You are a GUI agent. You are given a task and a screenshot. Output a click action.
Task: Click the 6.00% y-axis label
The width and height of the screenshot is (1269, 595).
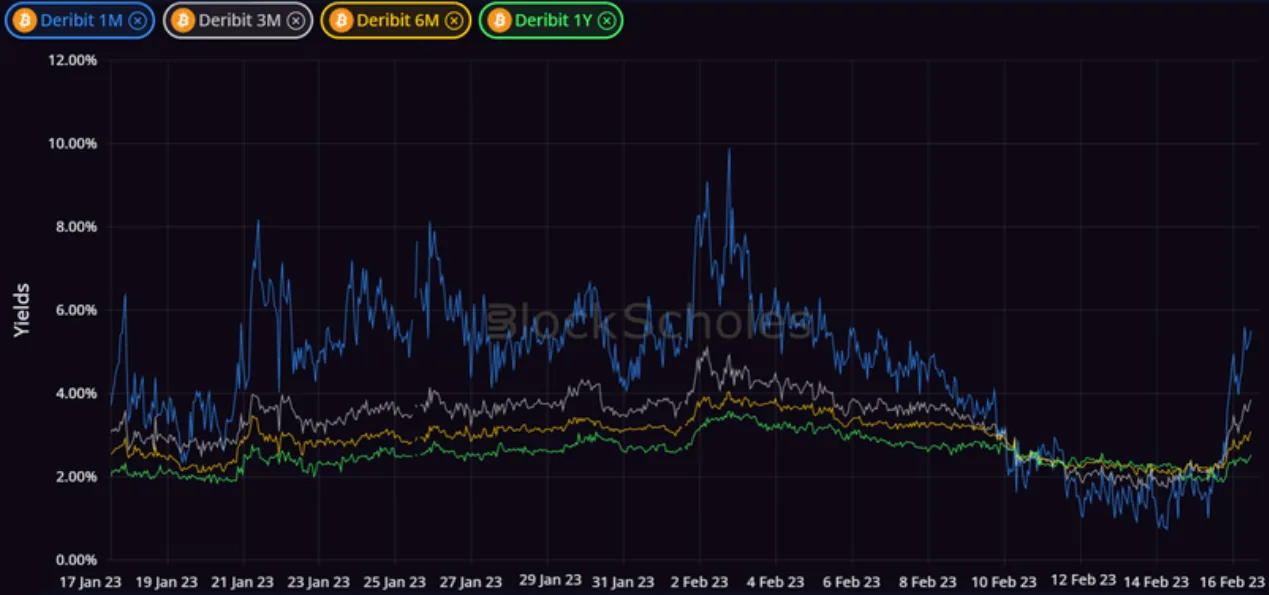(x=75, y=310)
